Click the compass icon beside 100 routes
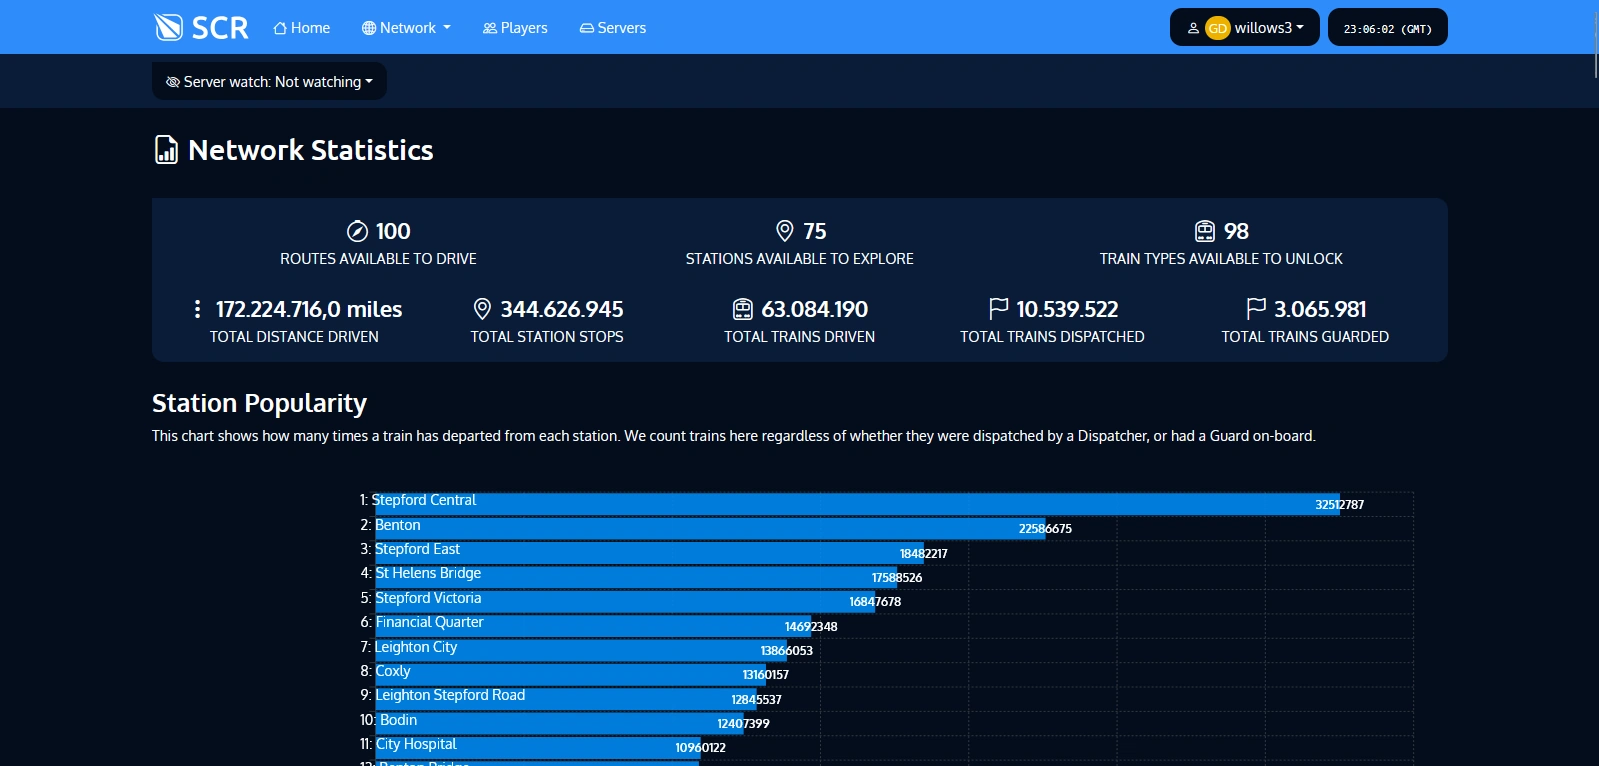 (x=357, y=231)
